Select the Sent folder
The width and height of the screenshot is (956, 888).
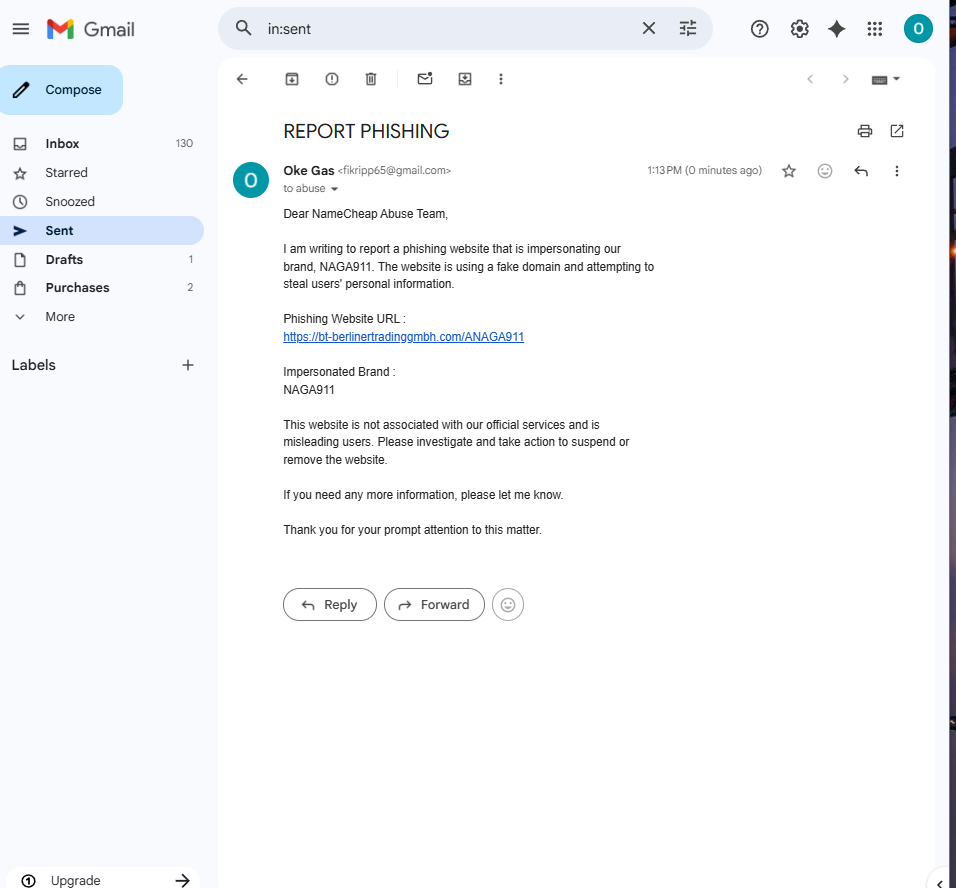click(x=102, y=231)
